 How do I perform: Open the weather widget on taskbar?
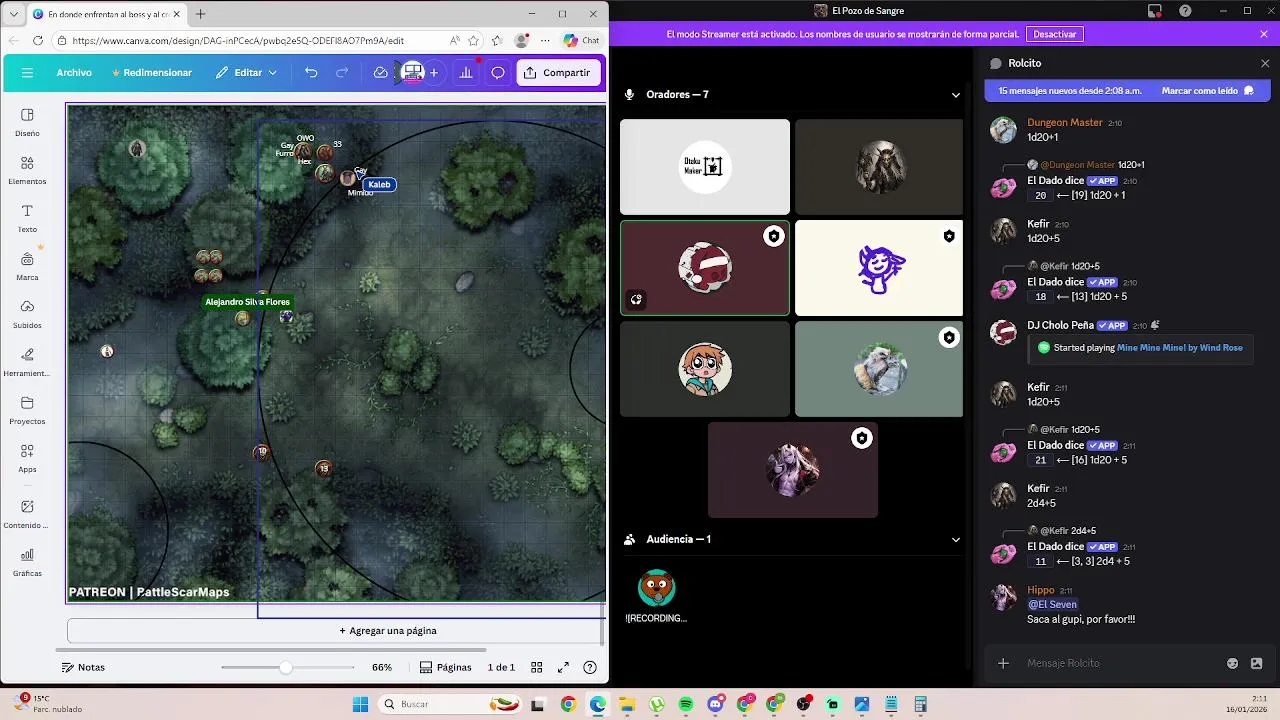(50, 703)
